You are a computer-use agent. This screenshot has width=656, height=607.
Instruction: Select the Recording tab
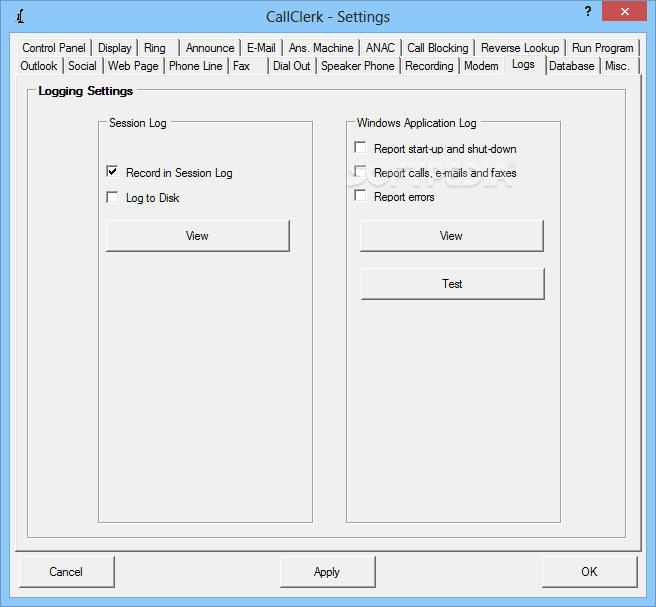click(x=429, y=66)
